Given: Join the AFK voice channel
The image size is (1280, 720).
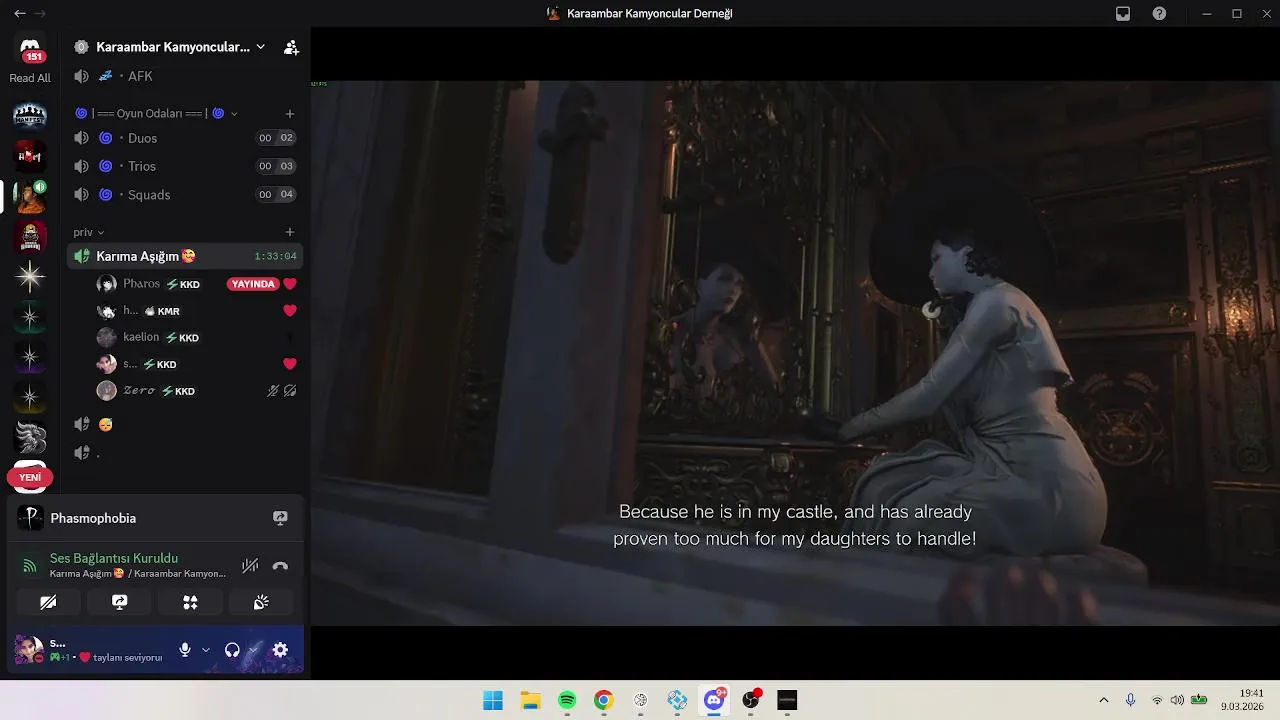Looking at the screenshot, I should point(185,76).
